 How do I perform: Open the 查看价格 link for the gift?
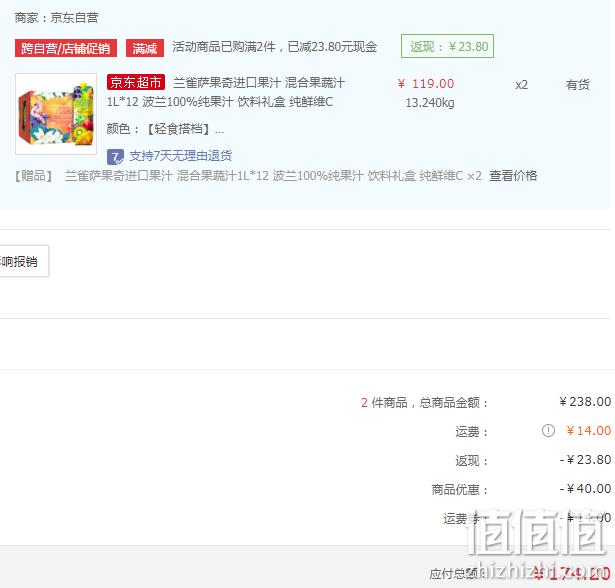(x=513, y=175)
